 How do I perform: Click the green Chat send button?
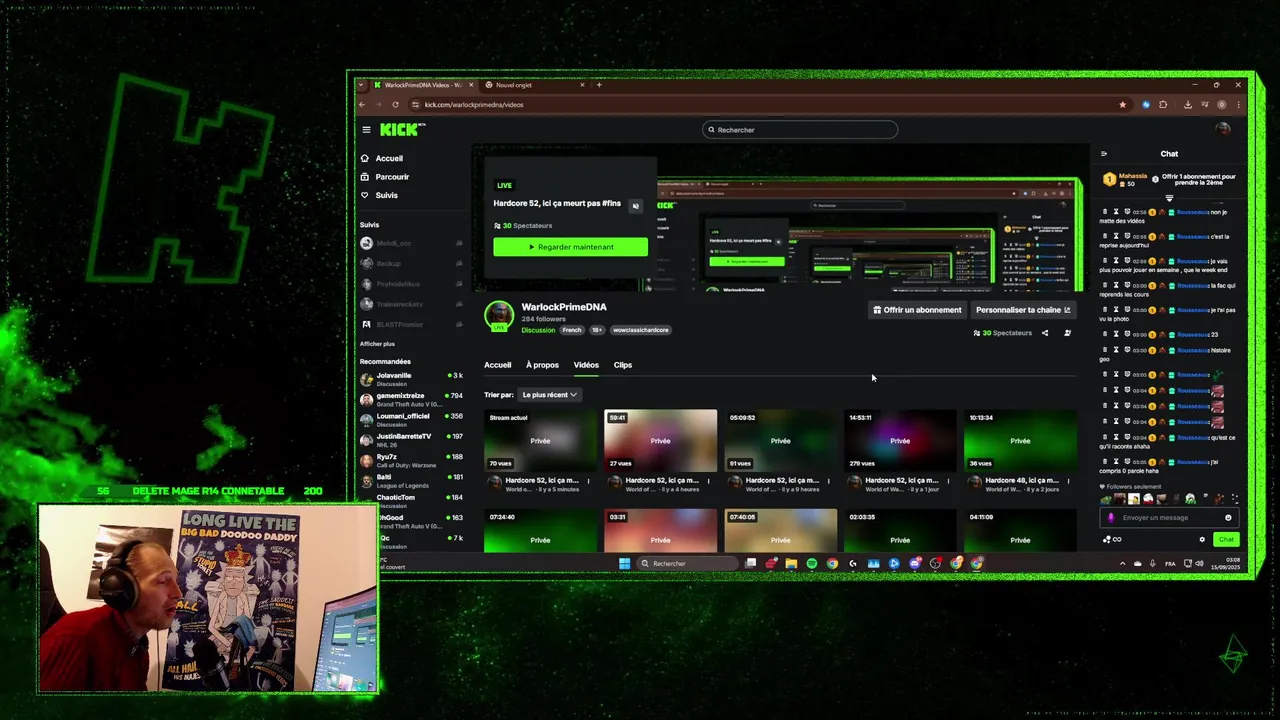[x=1226, y=540]
